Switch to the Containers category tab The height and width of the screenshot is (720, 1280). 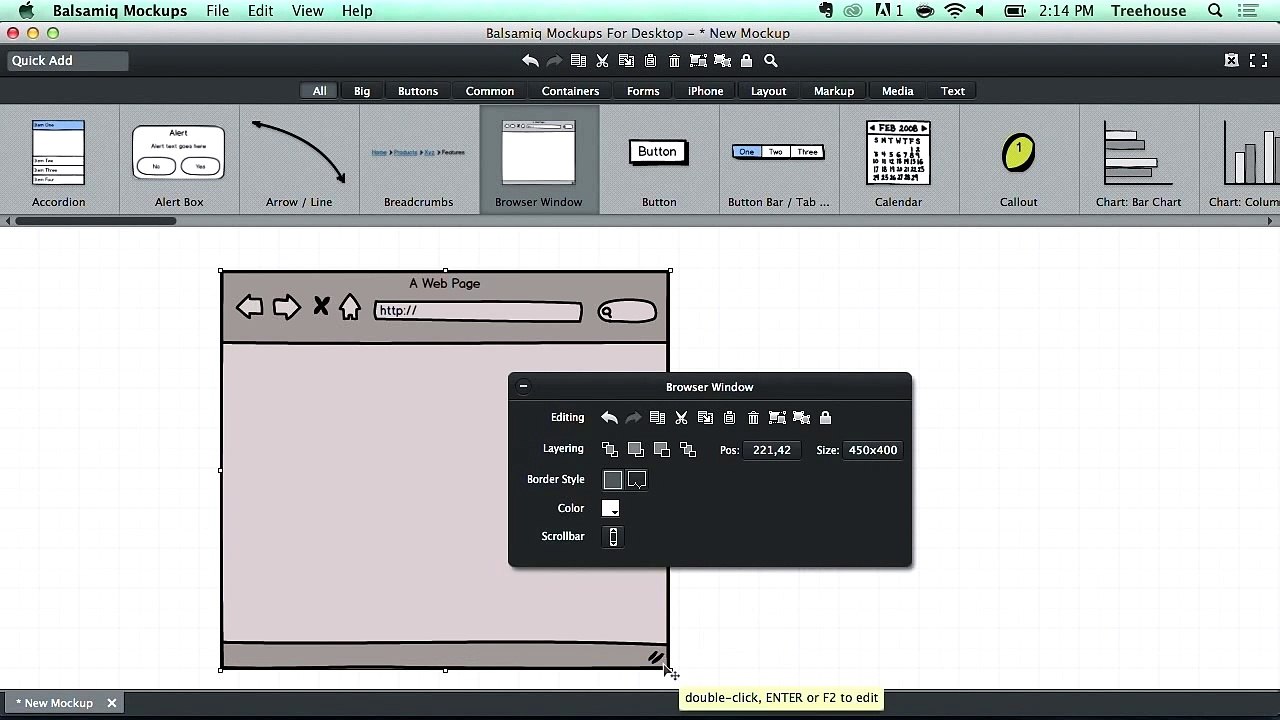[x=570, y=91]
